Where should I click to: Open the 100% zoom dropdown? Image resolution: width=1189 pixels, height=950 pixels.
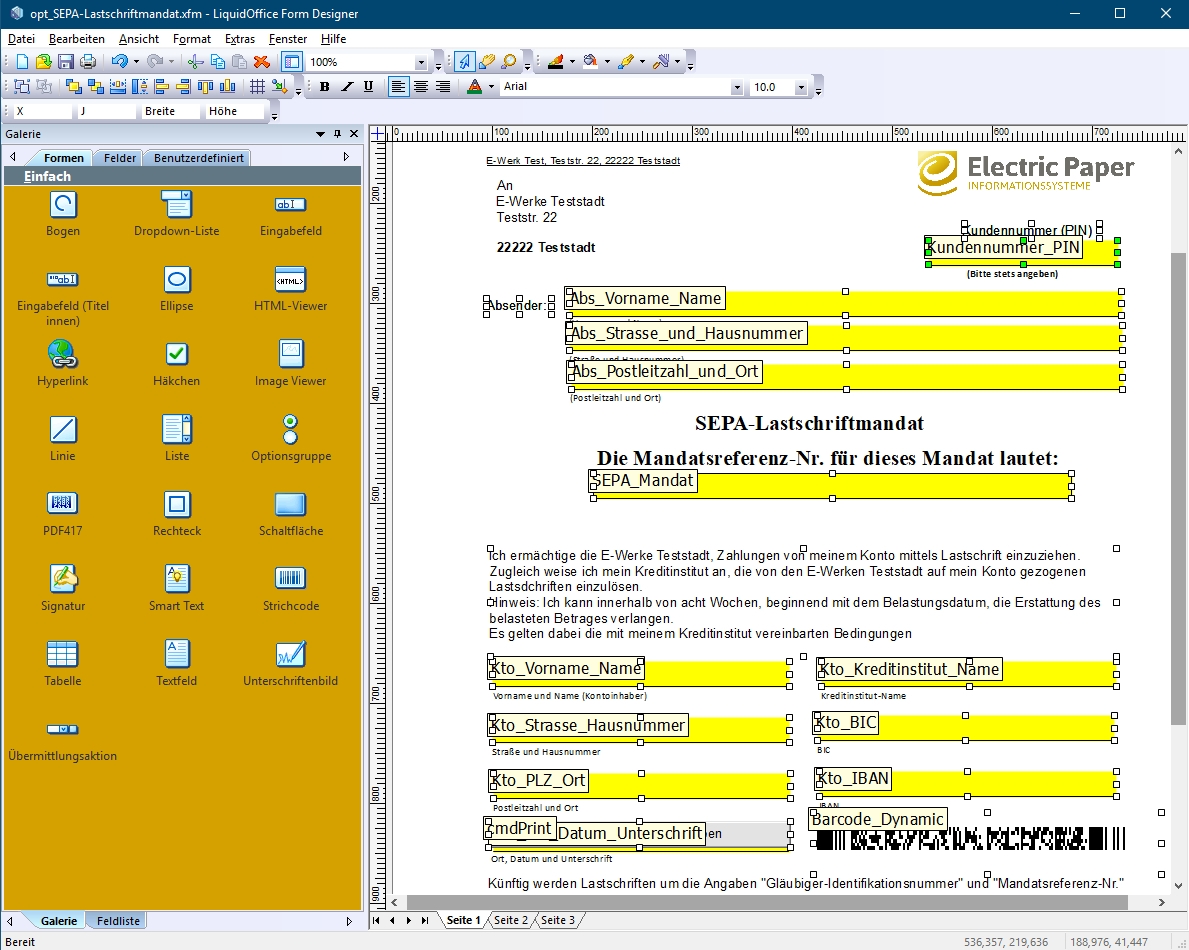point(422,62)
